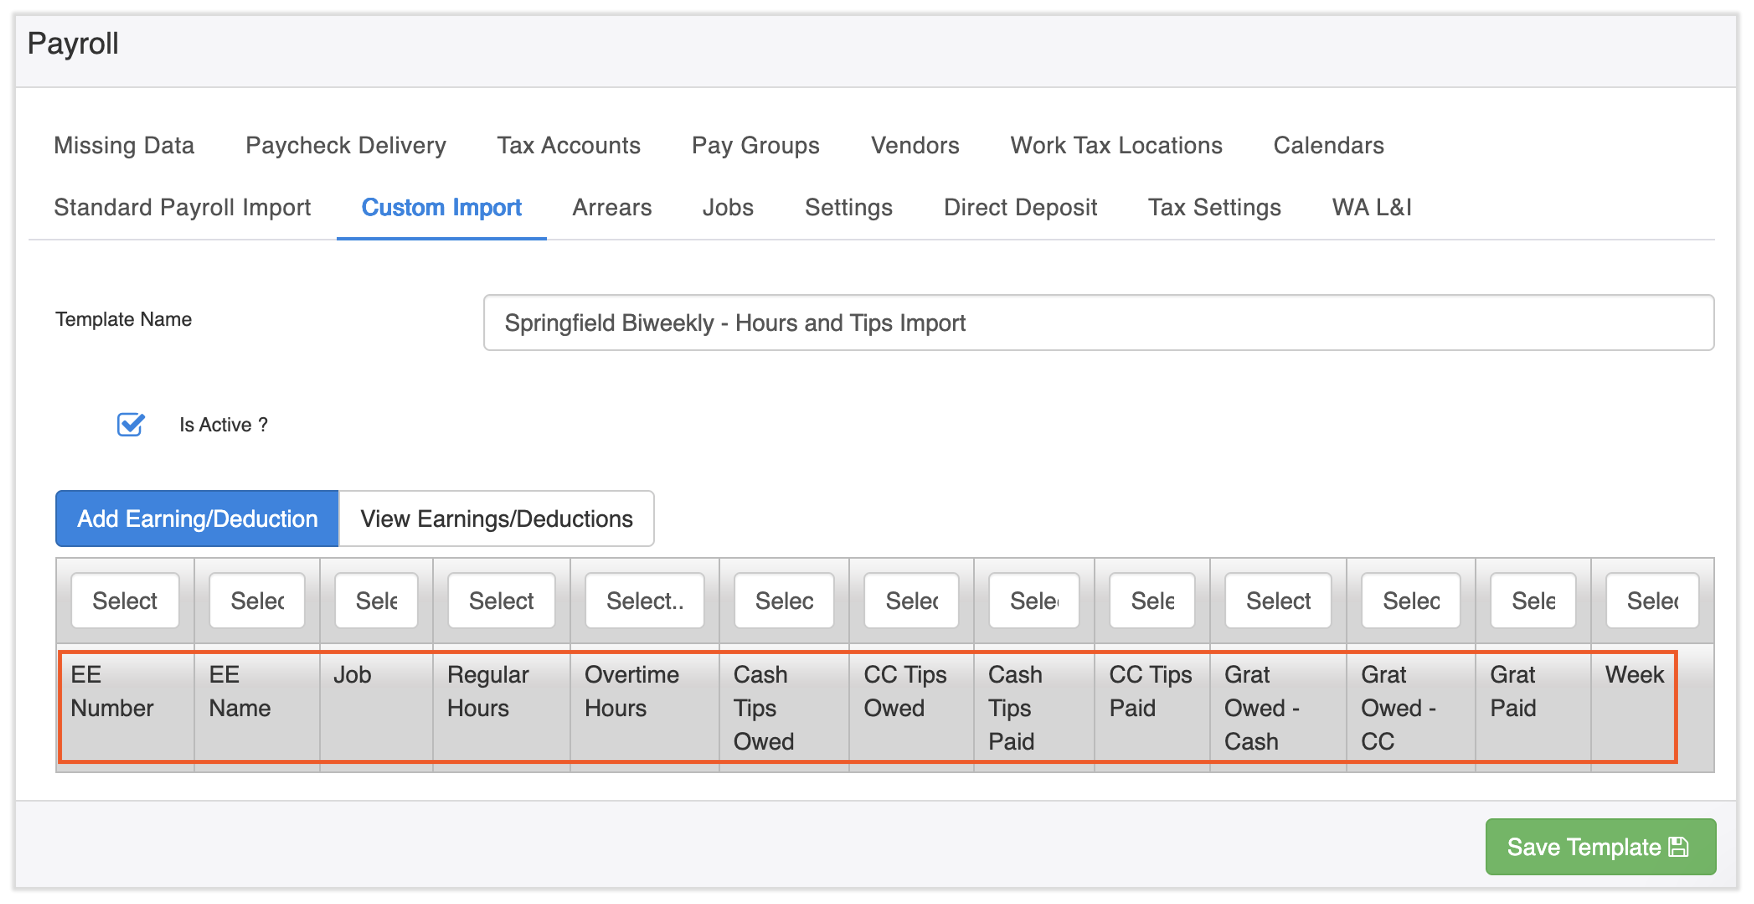
Task: Click Add Earning/Deduction button
Action: (x=197, y=519)
